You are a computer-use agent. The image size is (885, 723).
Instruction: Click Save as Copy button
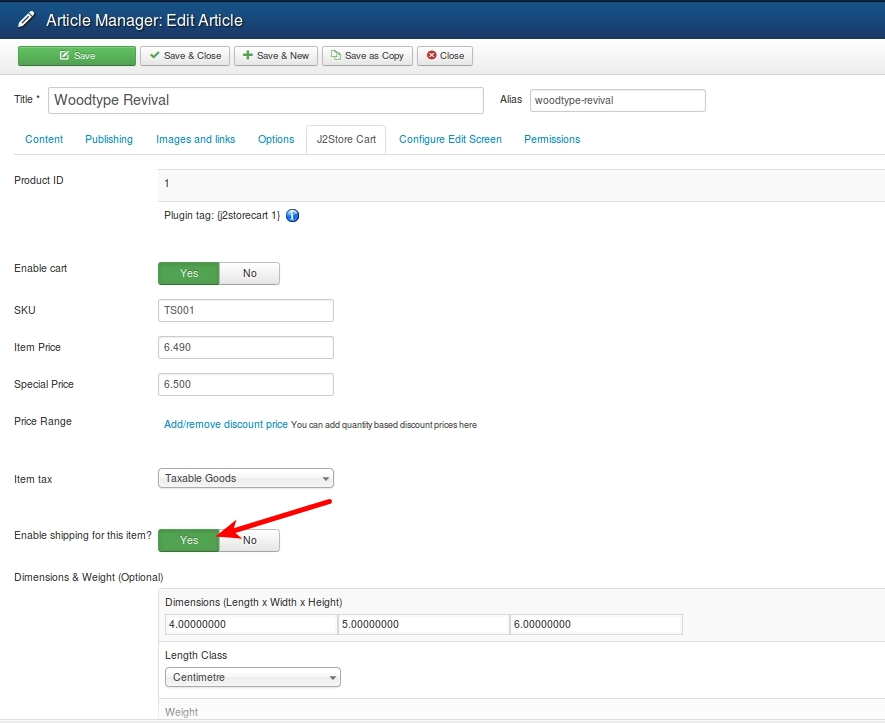(x=367, y=56)
